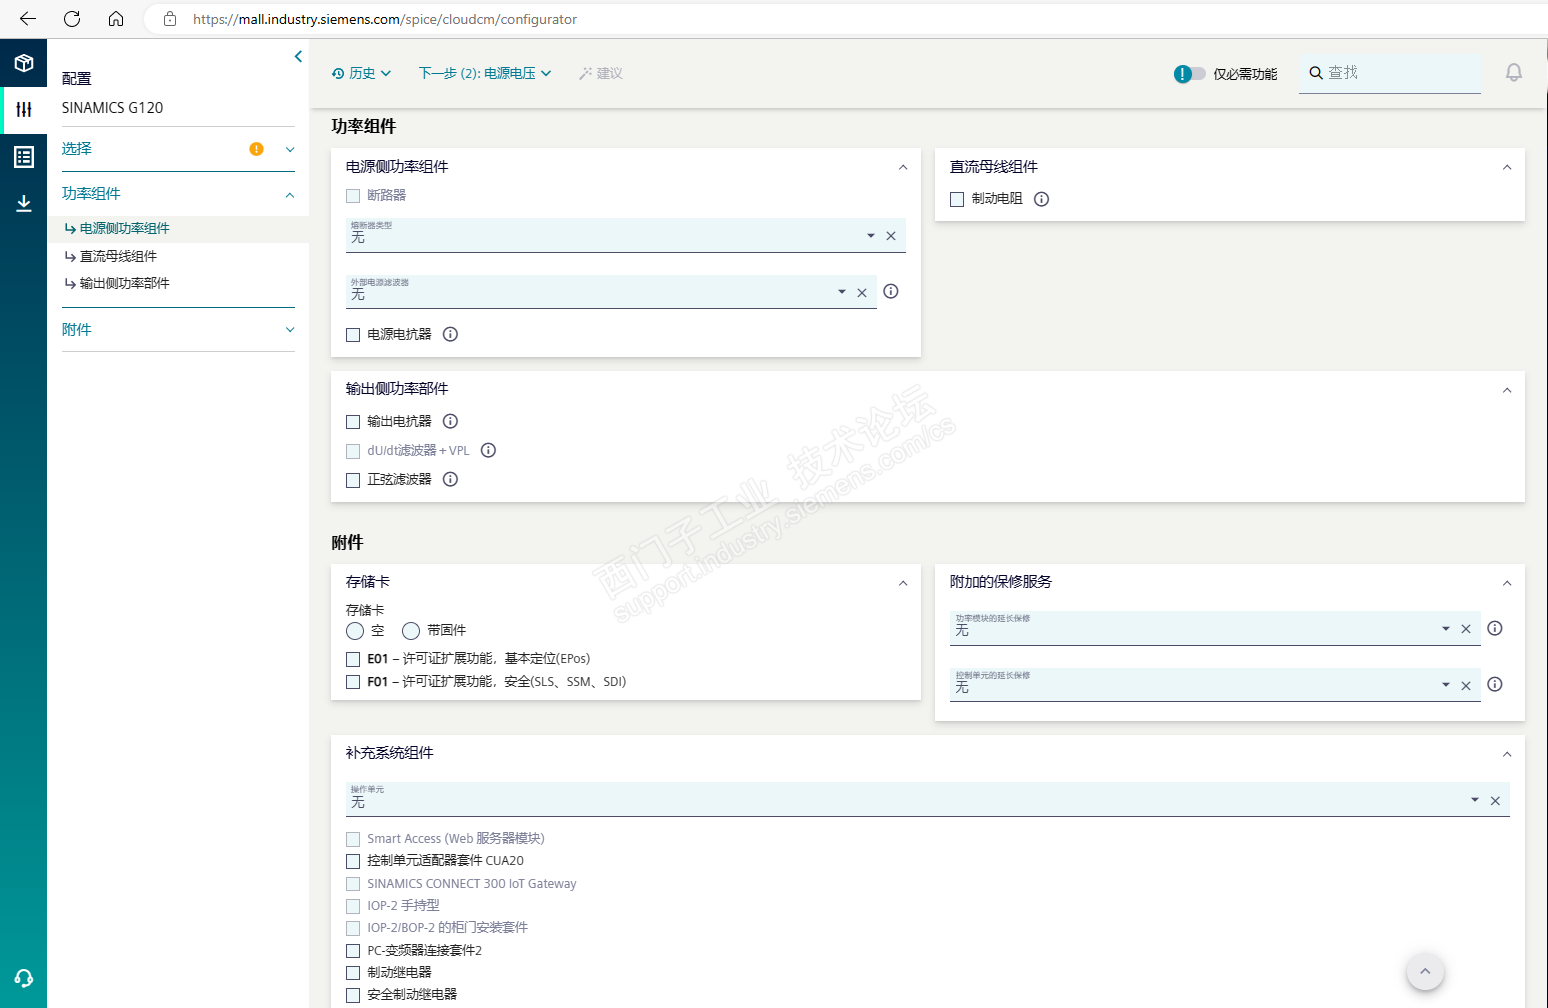Image resolution: width=1548 pixels, height=1008 pixels.
Task: Collapse the 直流母线组件 card
Action: tap(1507, 167)
